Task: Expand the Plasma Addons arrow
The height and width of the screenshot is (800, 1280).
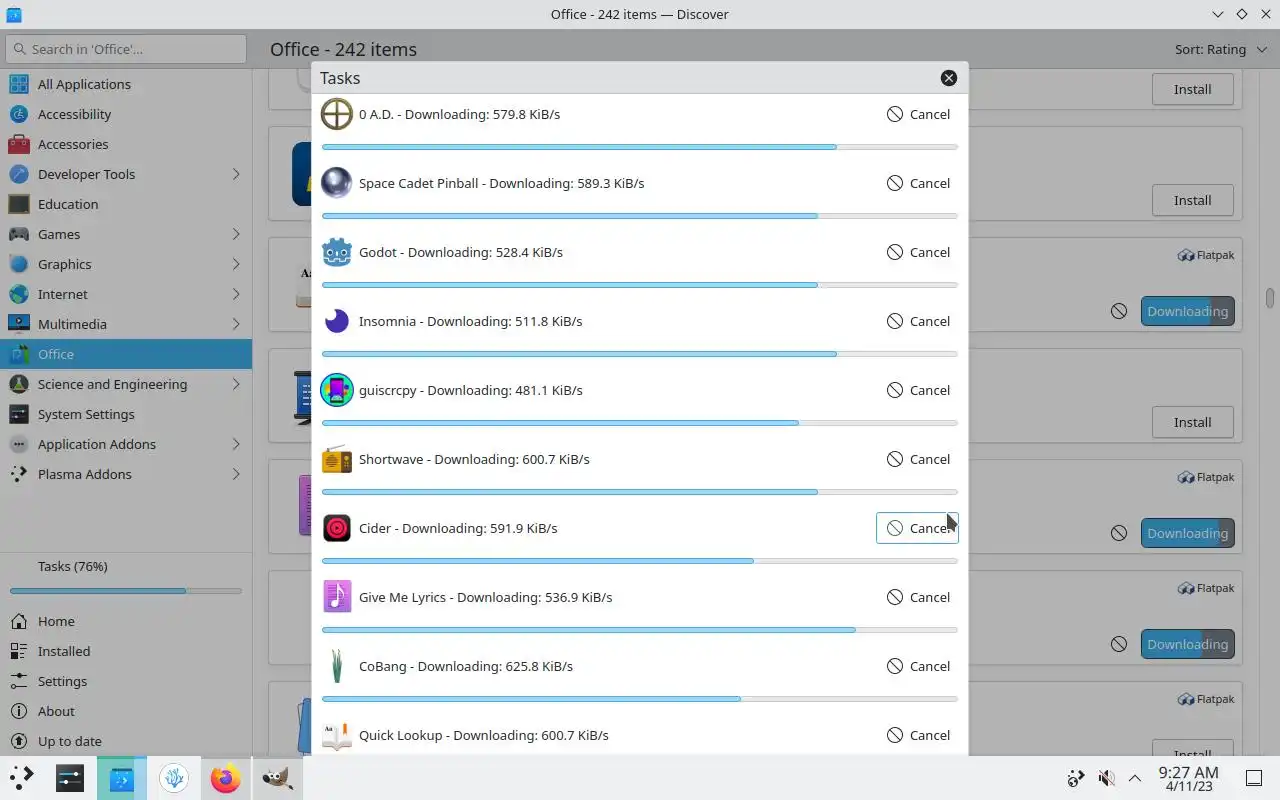Action: click(x=236, y=474)
